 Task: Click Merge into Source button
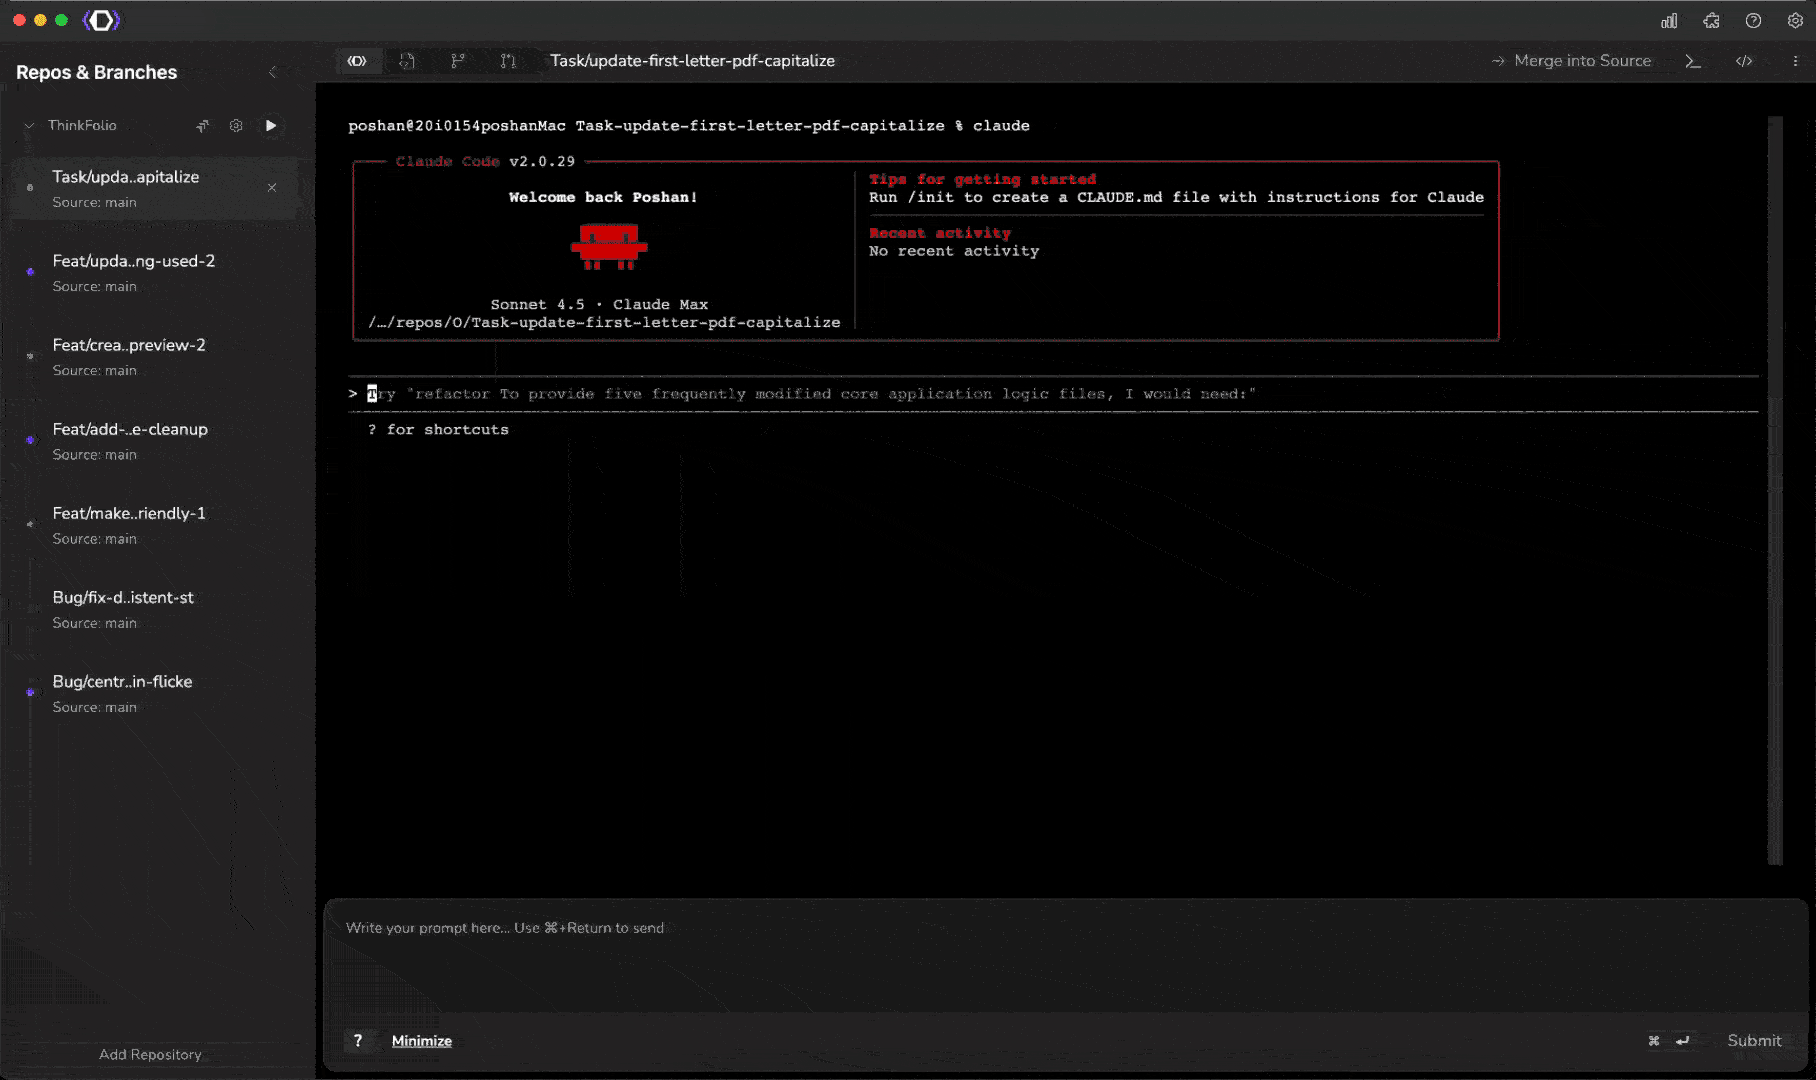point(1571,61)
